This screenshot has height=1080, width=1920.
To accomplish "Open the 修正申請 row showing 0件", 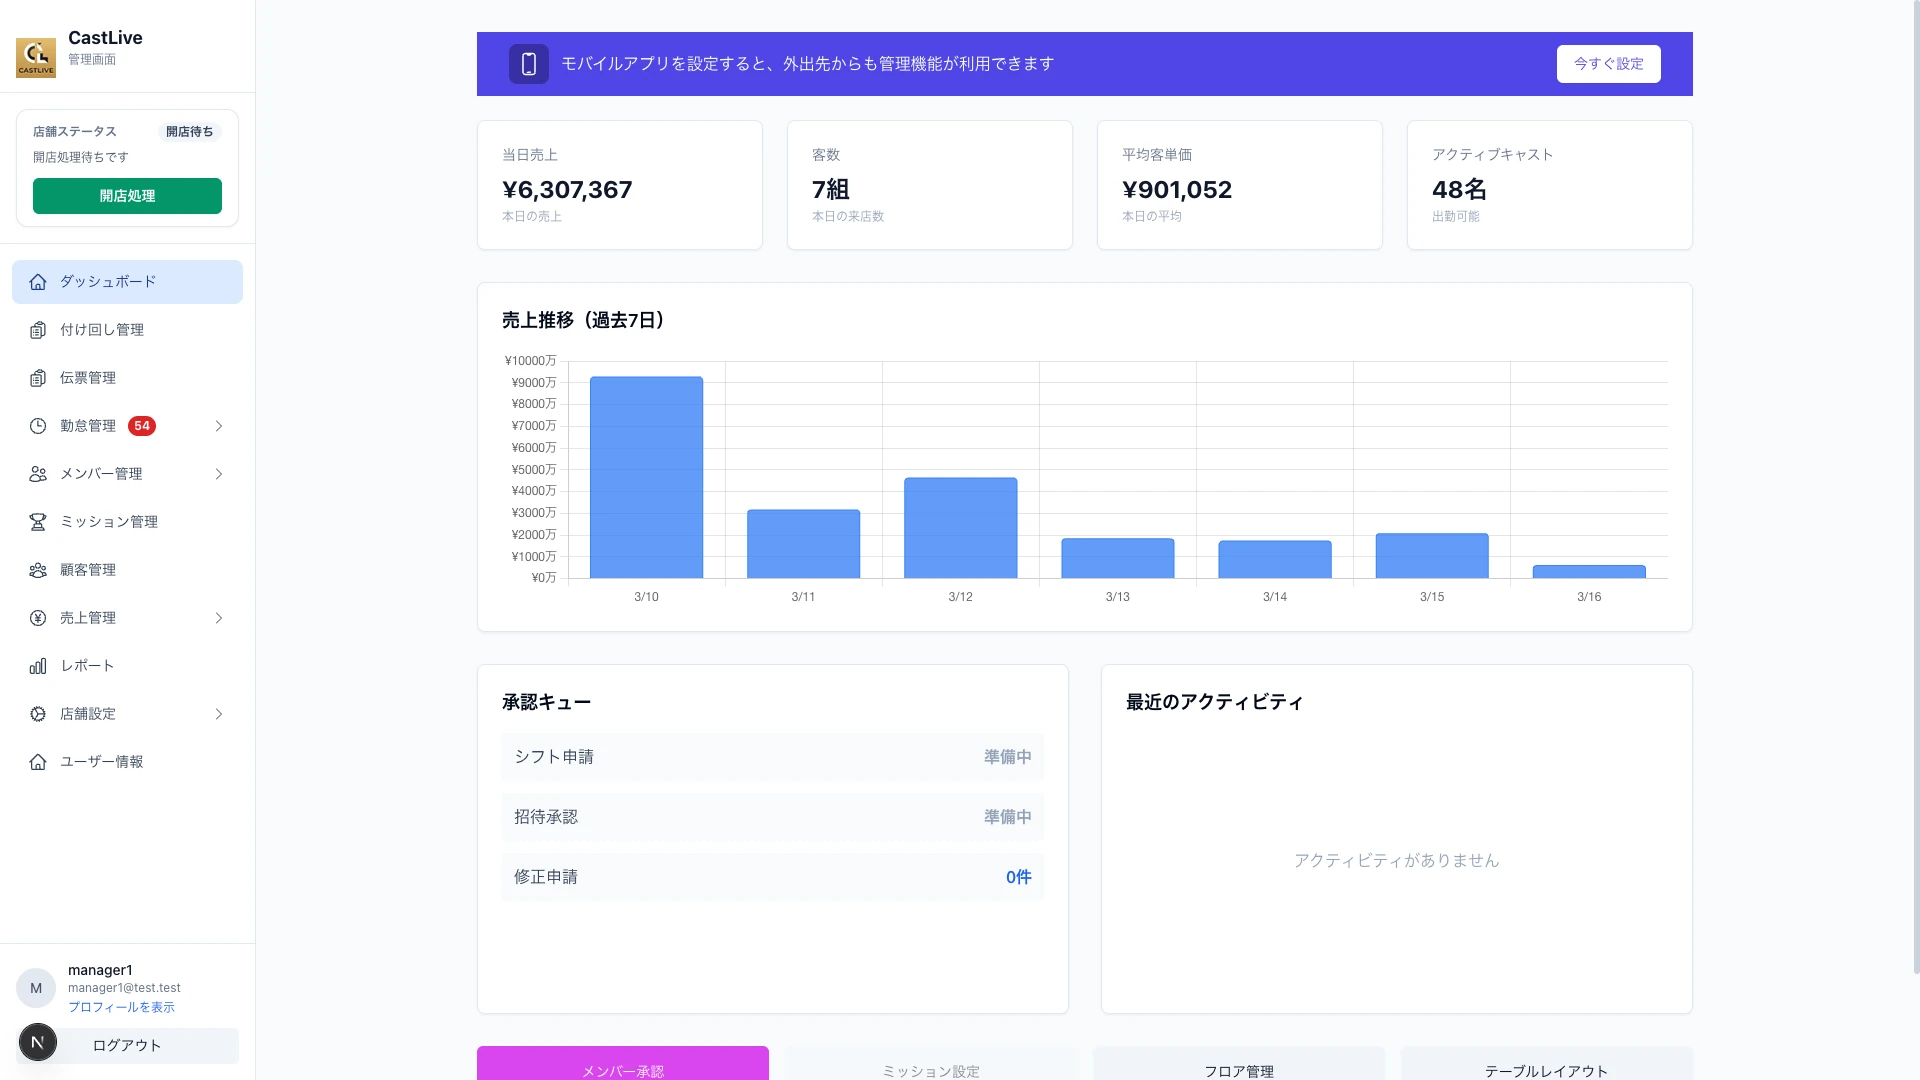I will [x=771, y=877].
